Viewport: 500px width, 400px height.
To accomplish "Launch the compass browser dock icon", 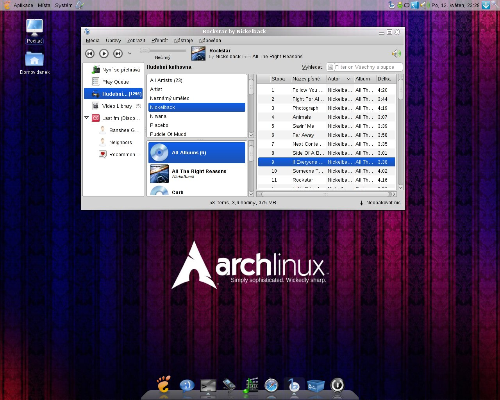I will click(271, 385).
